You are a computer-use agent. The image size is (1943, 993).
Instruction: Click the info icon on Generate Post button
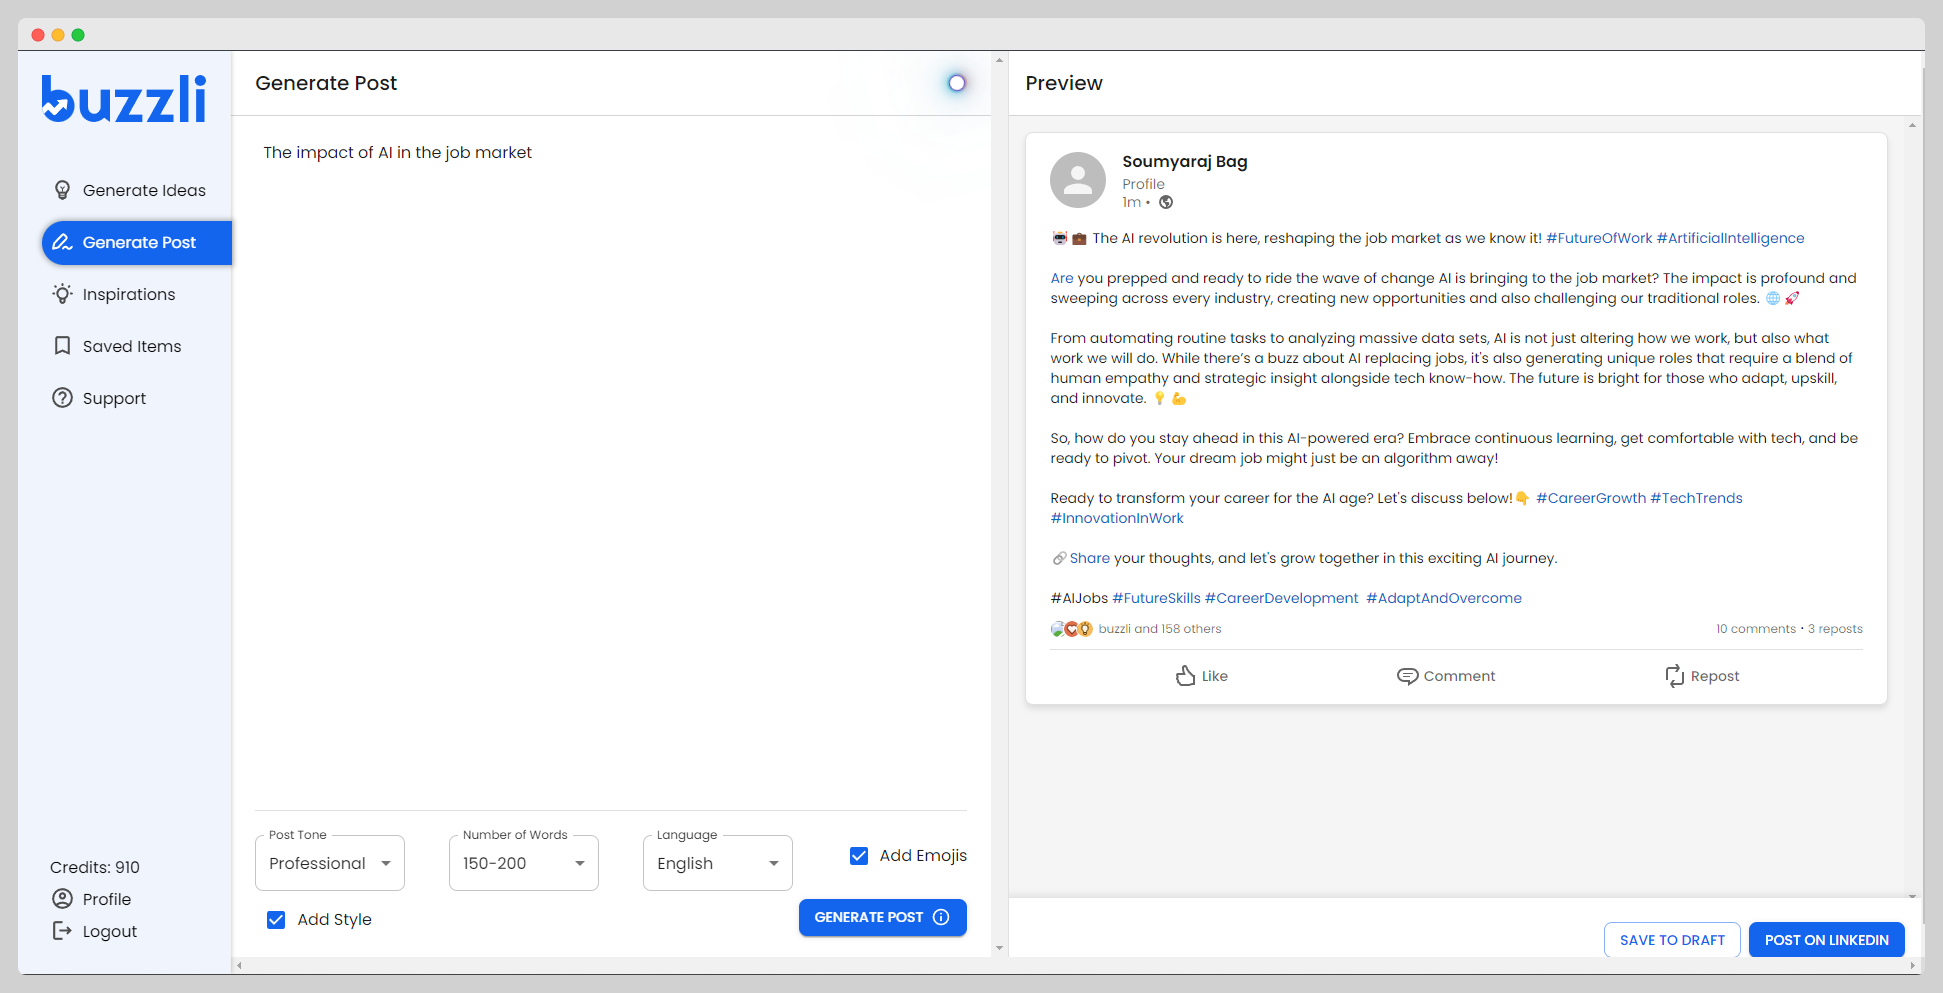coord(941,917)
